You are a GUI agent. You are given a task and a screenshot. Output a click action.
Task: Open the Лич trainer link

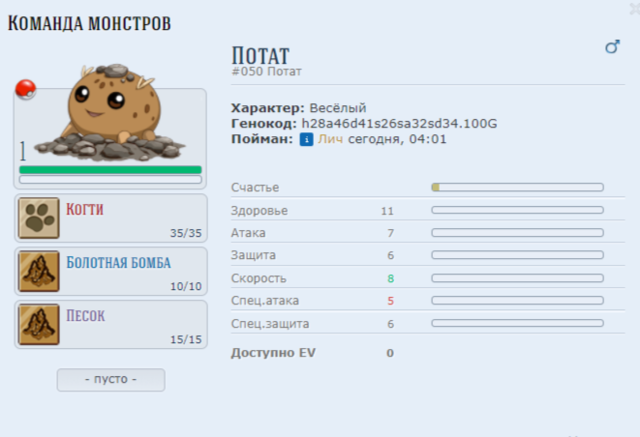[x=330, y=139]
